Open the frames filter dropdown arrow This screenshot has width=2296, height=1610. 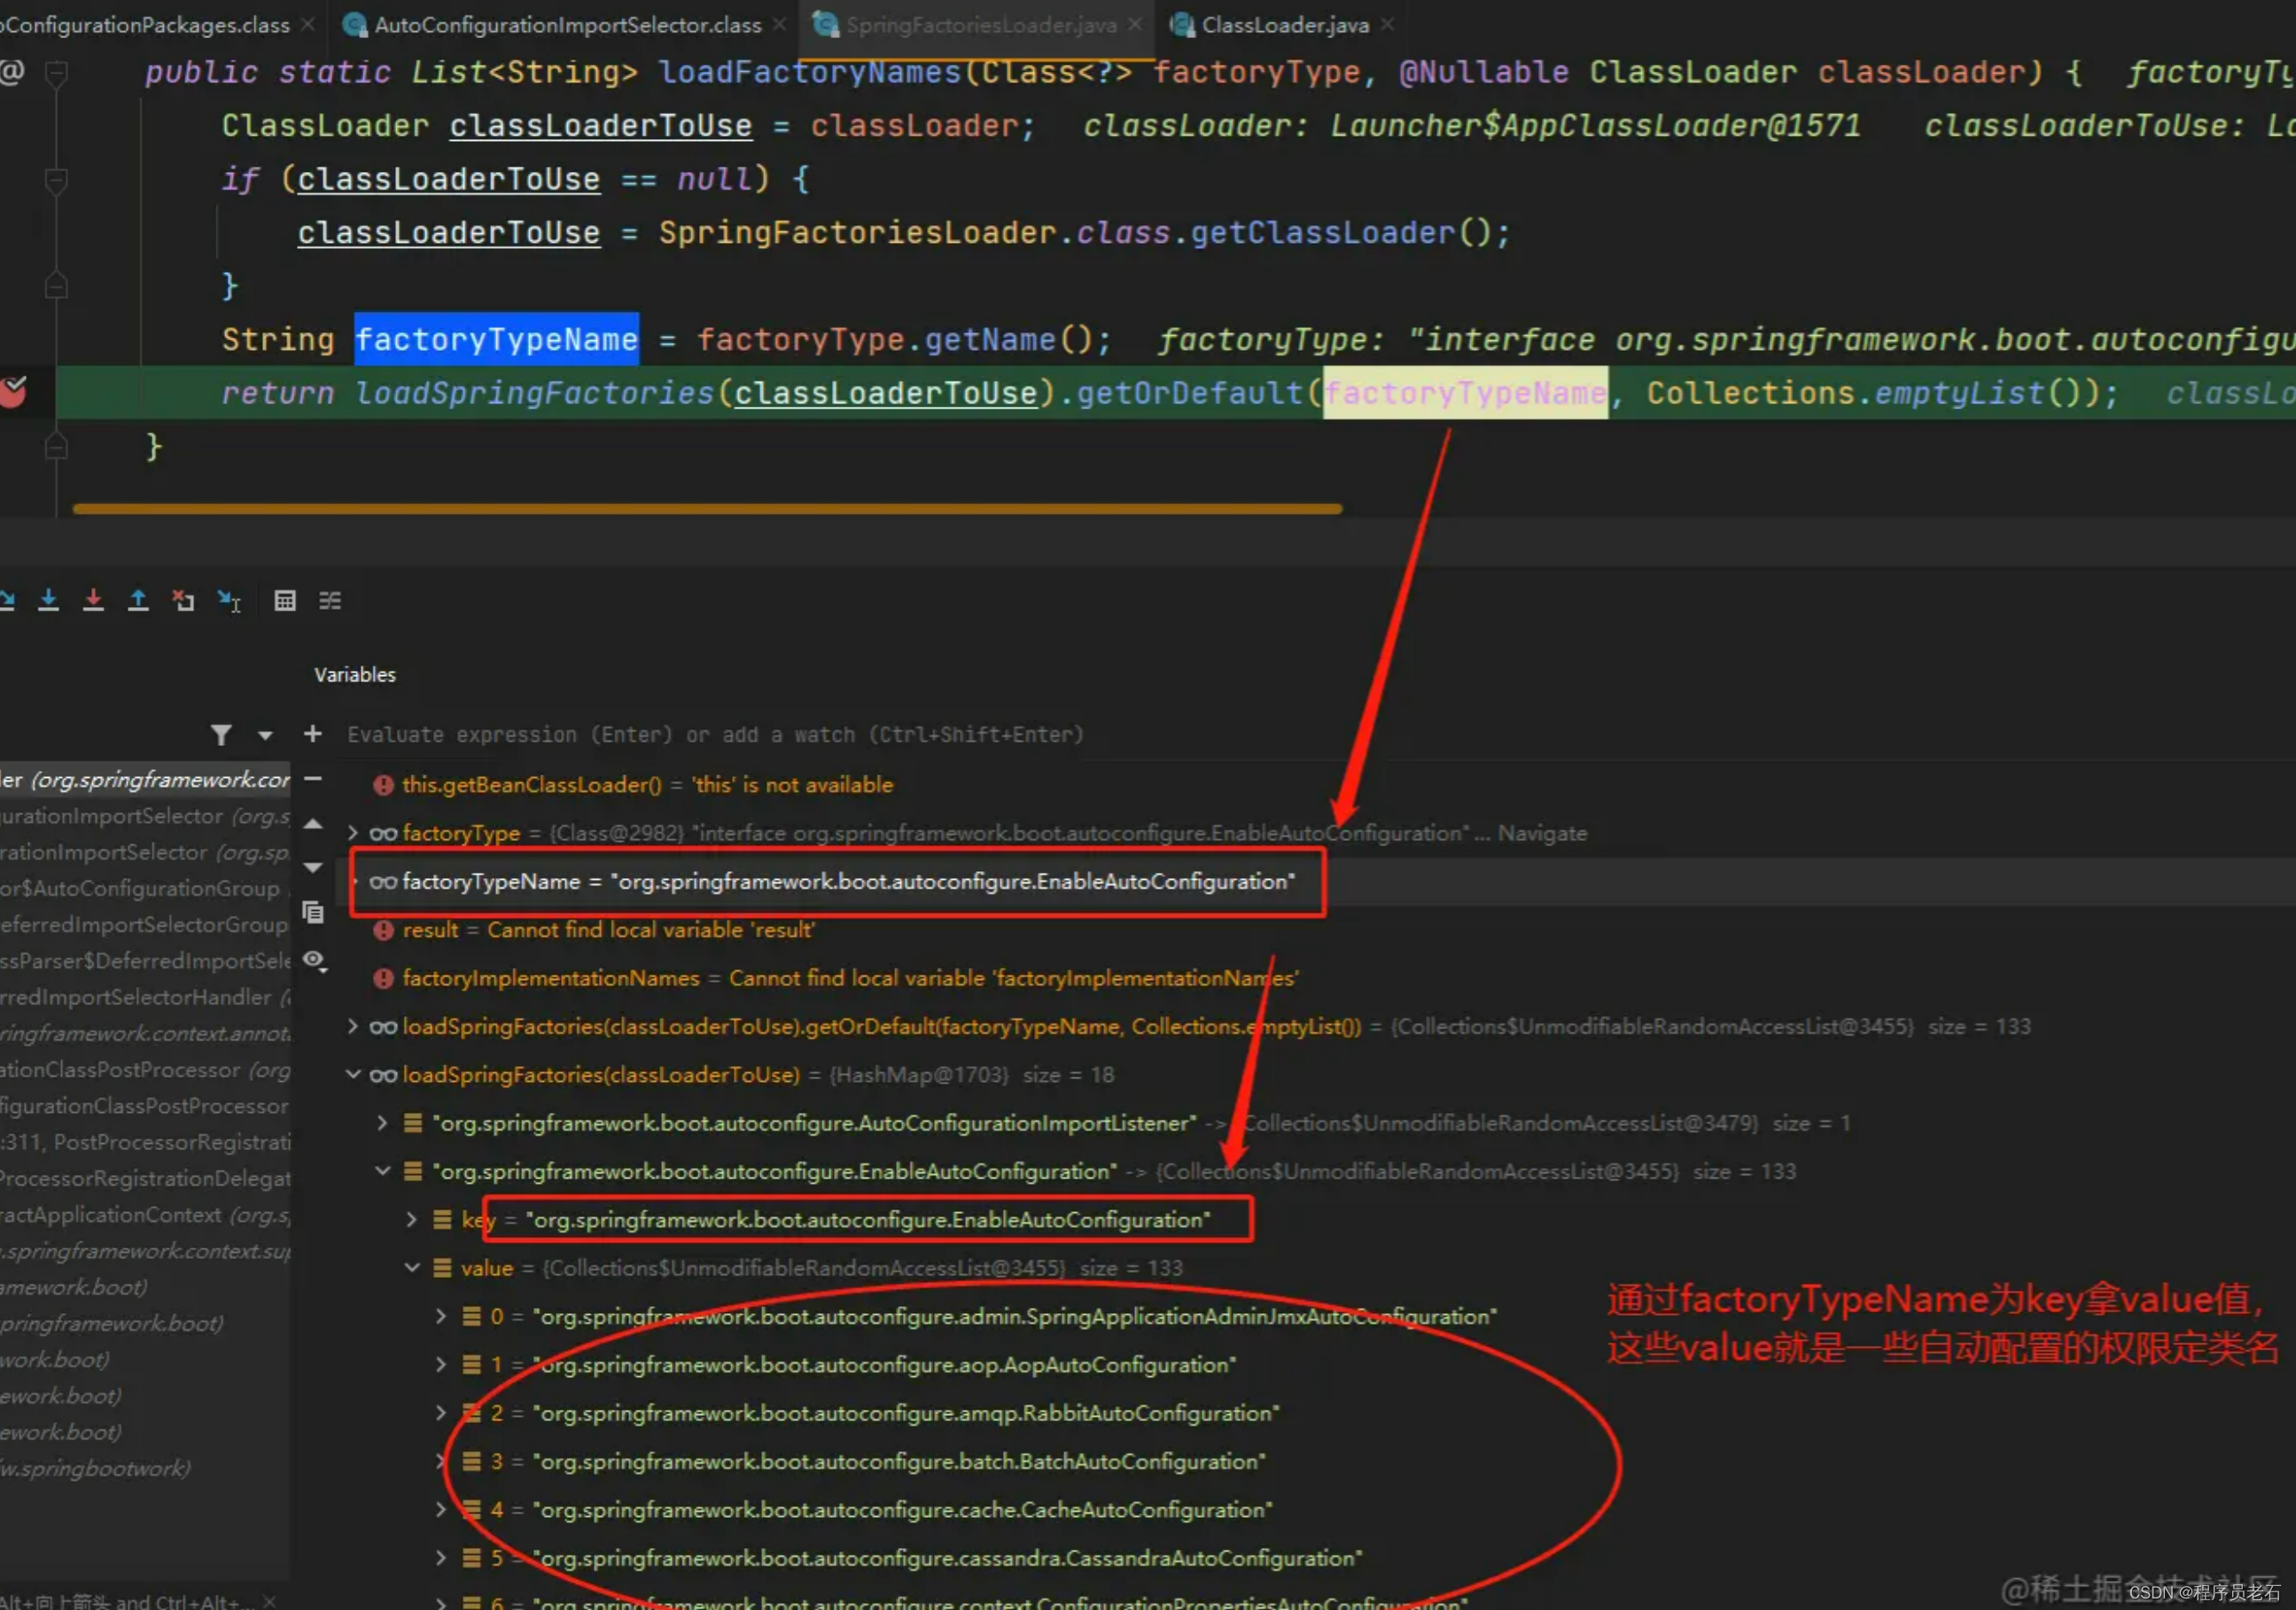[x=265, y=736]
